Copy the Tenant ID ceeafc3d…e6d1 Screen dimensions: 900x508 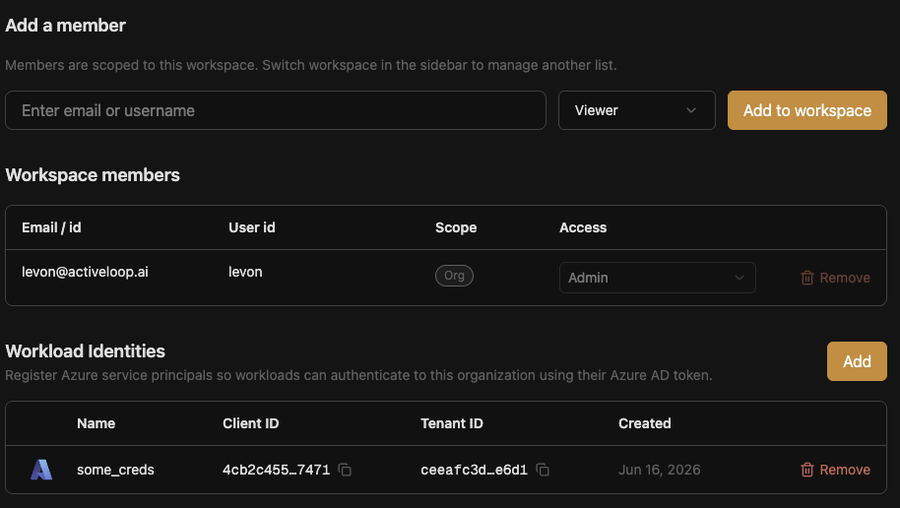[x=542, y=470]
